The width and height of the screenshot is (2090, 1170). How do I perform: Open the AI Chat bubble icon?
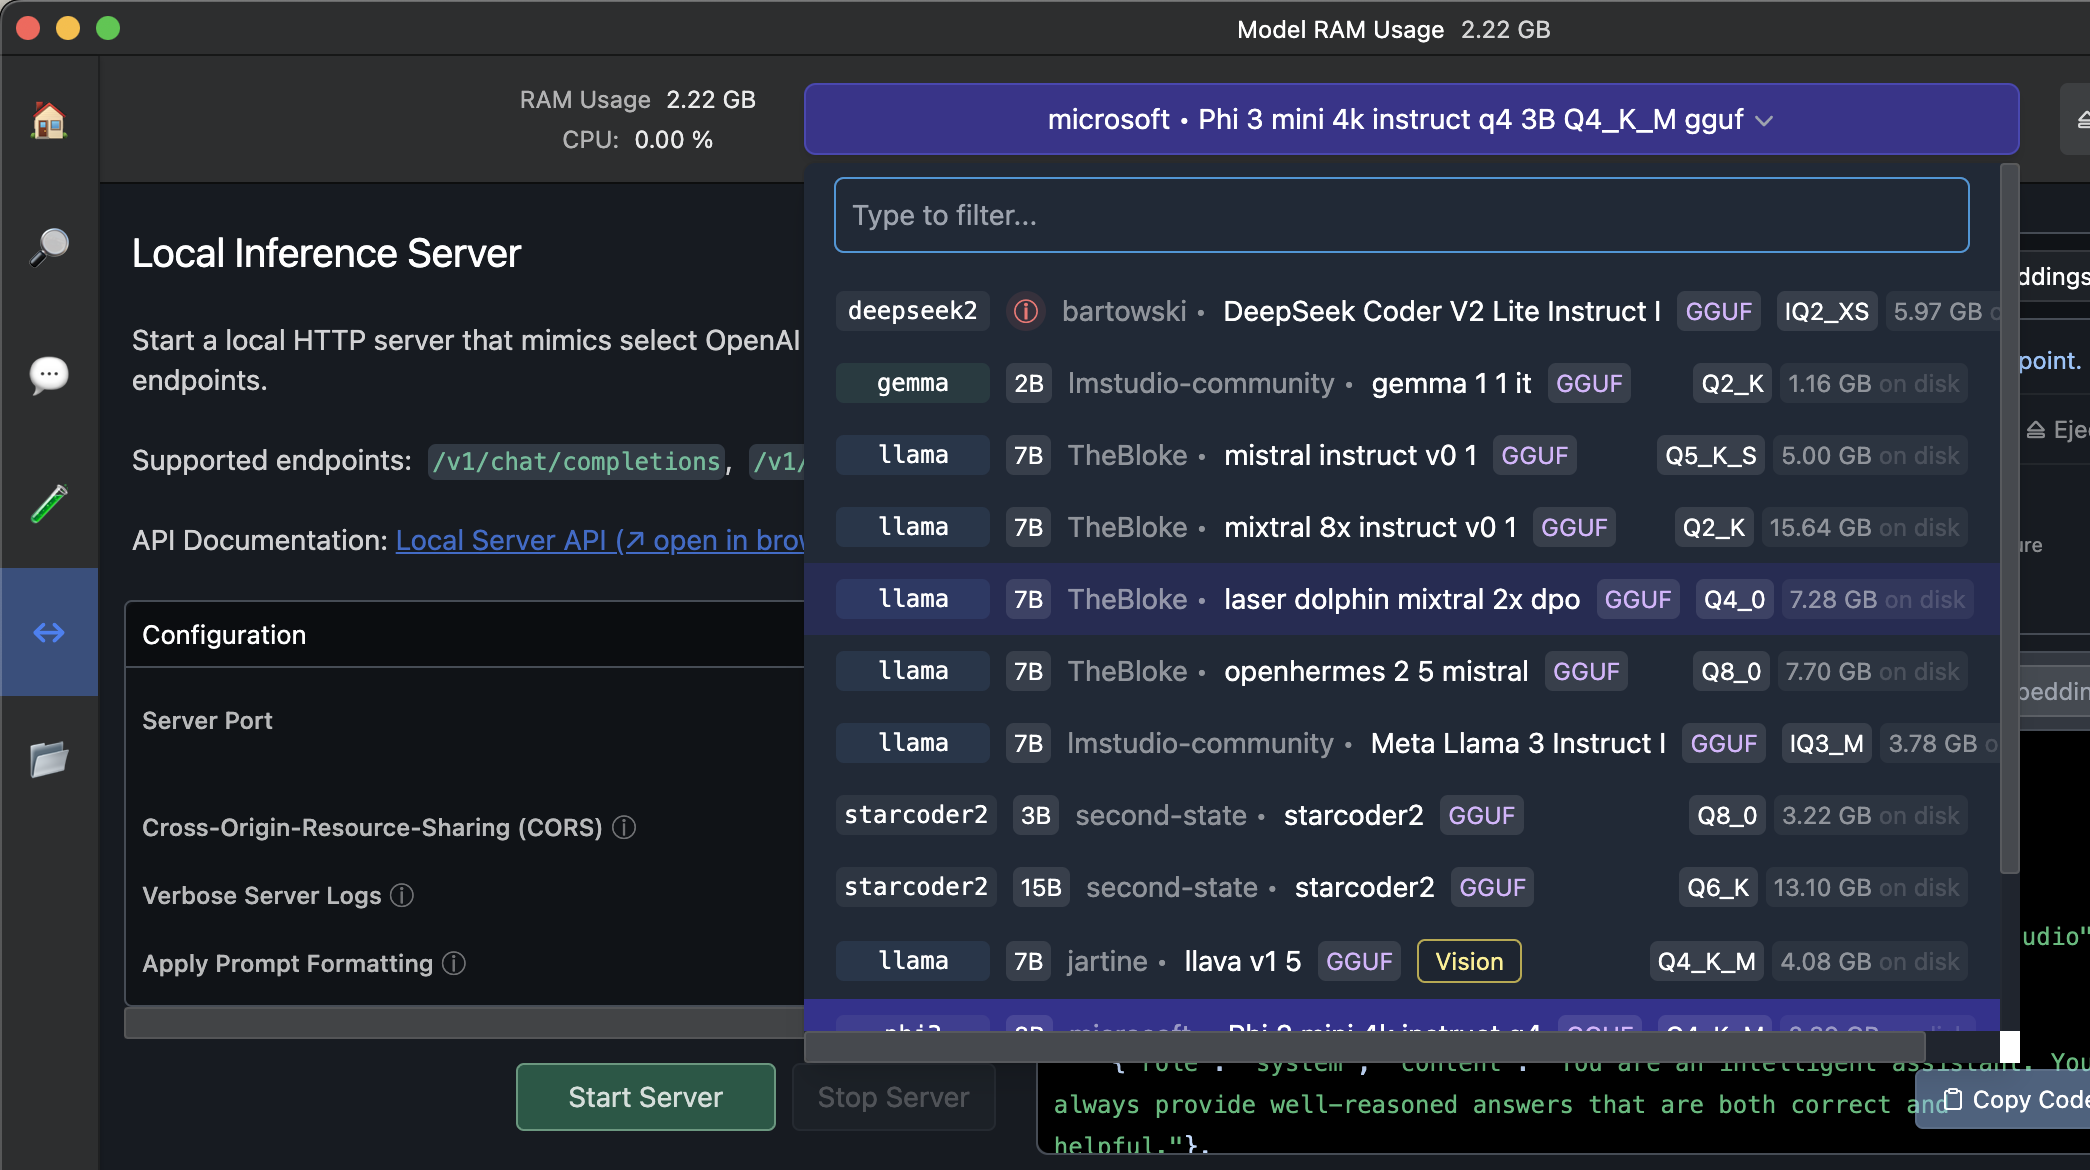tap(48, 375)
